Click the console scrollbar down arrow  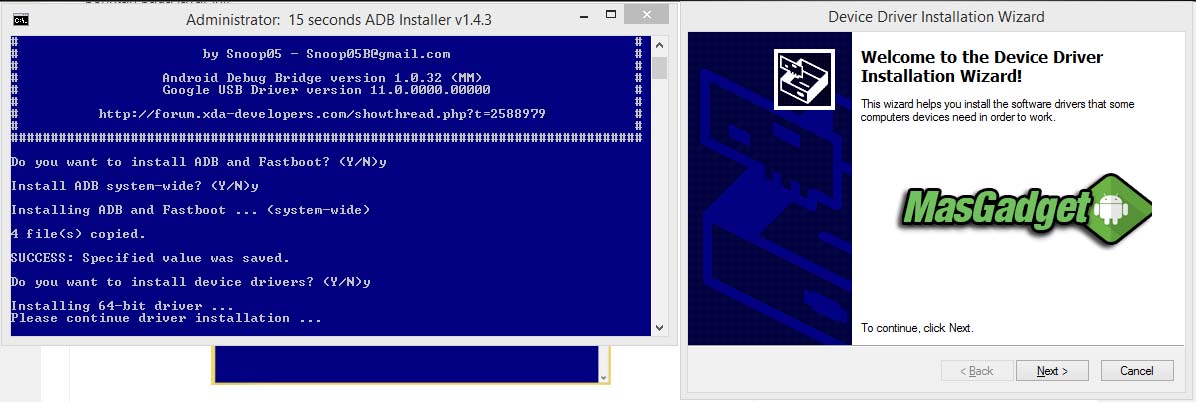tap(660, 327)
